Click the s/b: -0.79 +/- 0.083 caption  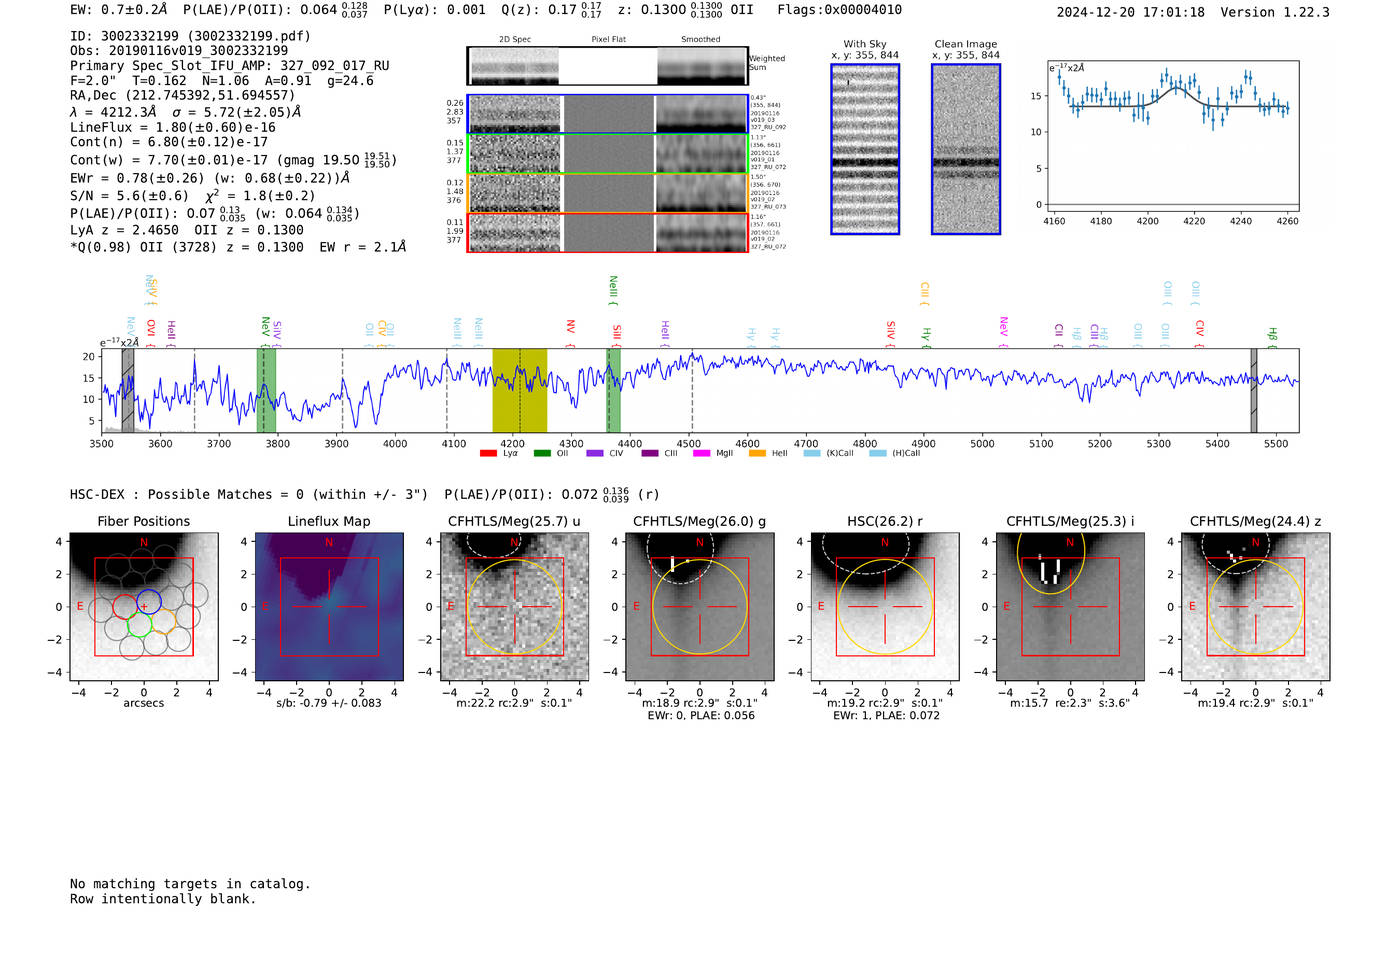329,703
